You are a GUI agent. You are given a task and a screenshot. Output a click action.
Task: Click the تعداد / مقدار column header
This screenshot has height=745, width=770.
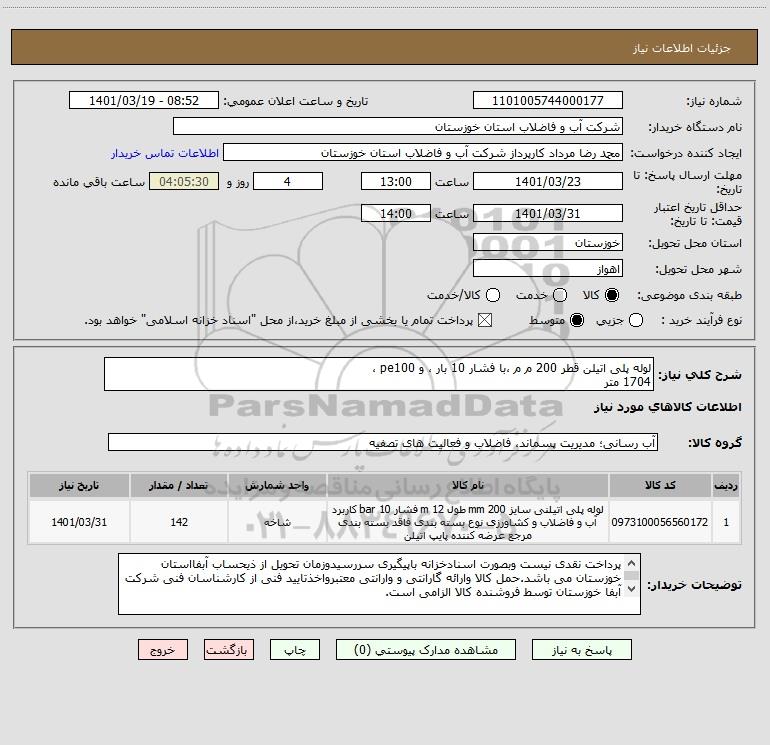[x=179, y=485]
